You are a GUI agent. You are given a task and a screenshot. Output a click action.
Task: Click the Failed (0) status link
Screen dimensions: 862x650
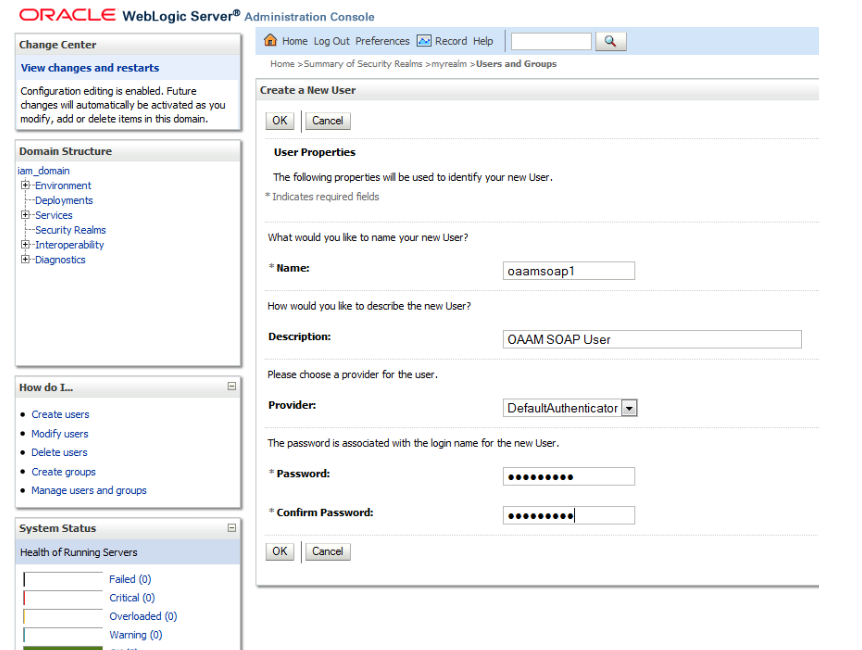point(130,579)
